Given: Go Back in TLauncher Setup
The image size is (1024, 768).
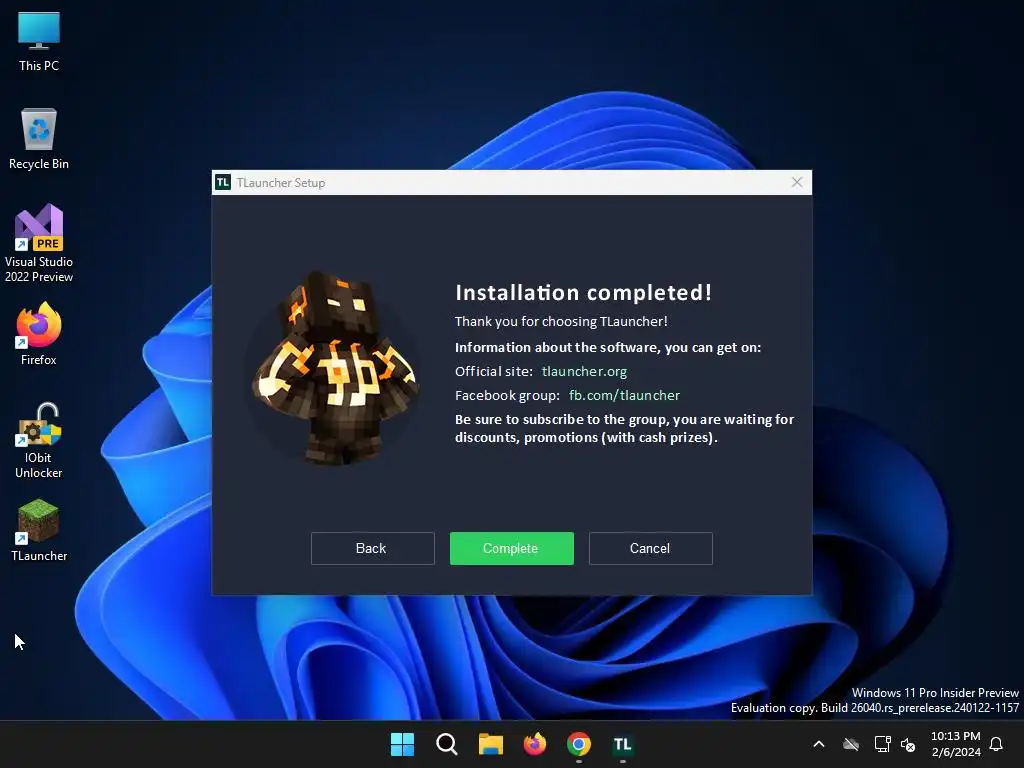Looking at the screenshot, I should tap(372, 548).
